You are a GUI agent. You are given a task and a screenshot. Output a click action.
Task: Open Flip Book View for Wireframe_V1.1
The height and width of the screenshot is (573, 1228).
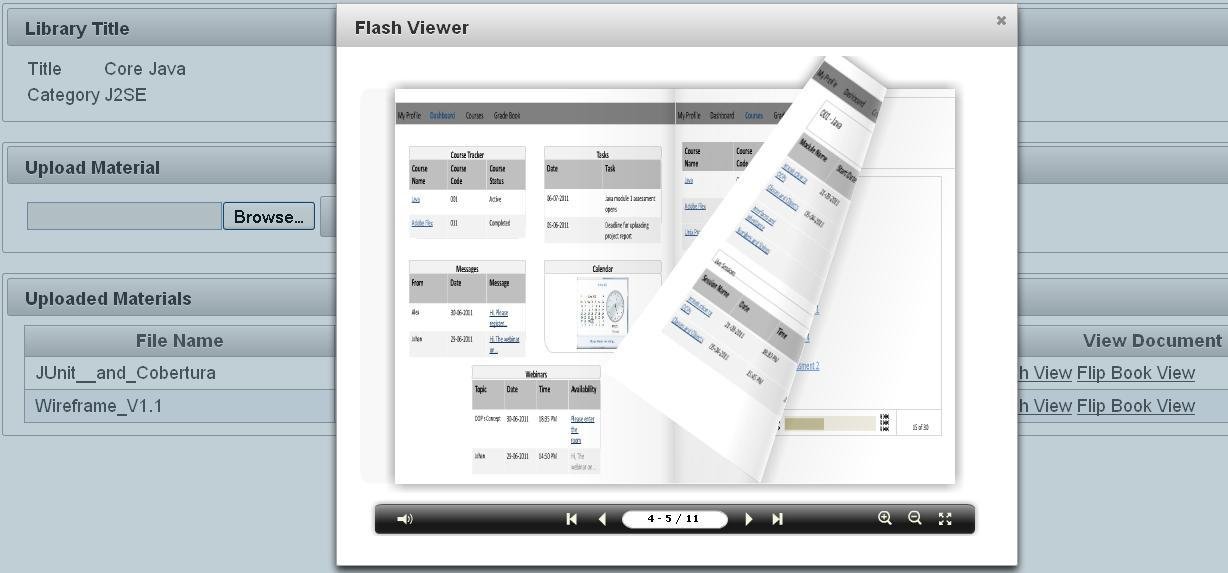[1136, 406]
